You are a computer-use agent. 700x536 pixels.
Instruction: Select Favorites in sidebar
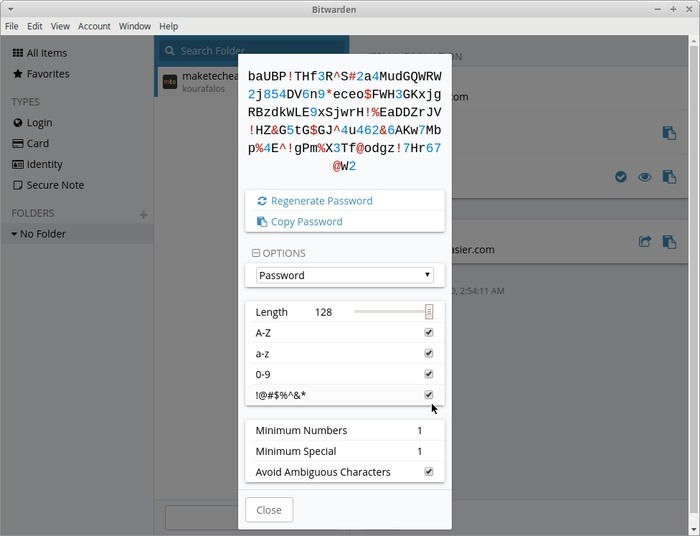(x=48, y=74)
